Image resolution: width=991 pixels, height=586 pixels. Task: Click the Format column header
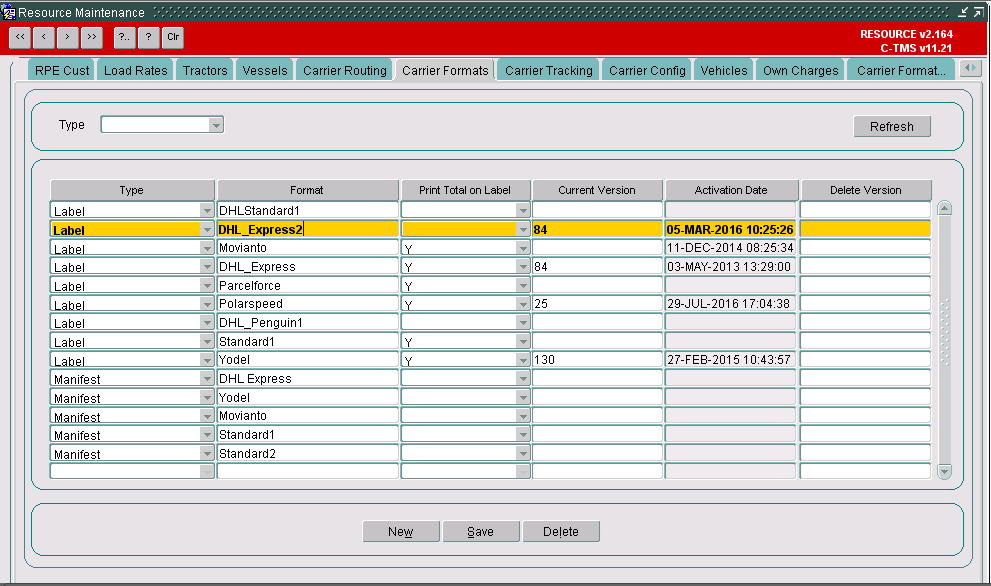point(307,190)
